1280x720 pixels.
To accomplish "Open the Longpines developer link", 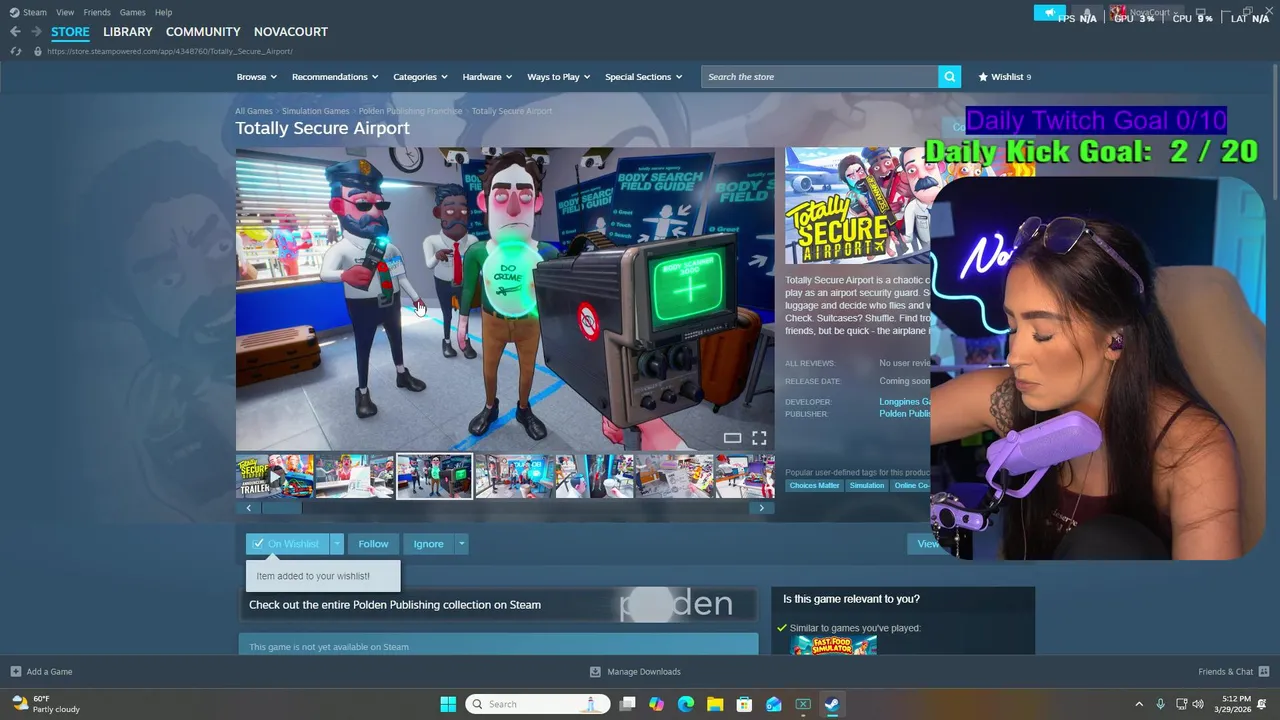I will (905, 402).
